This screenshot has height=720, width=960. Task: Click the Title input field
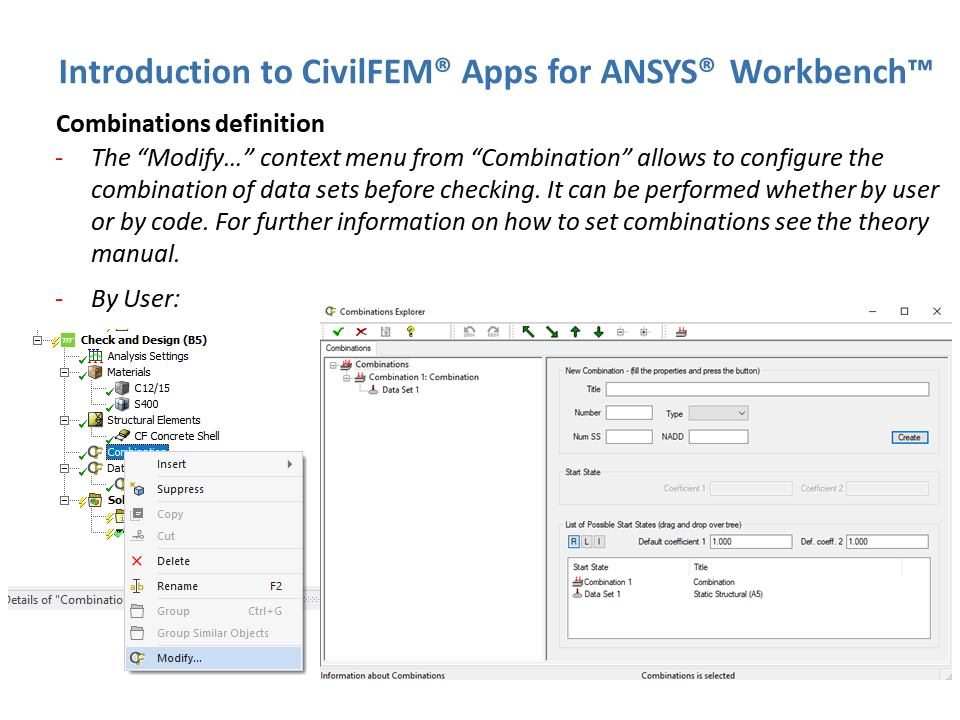click(x=766, y=389)
